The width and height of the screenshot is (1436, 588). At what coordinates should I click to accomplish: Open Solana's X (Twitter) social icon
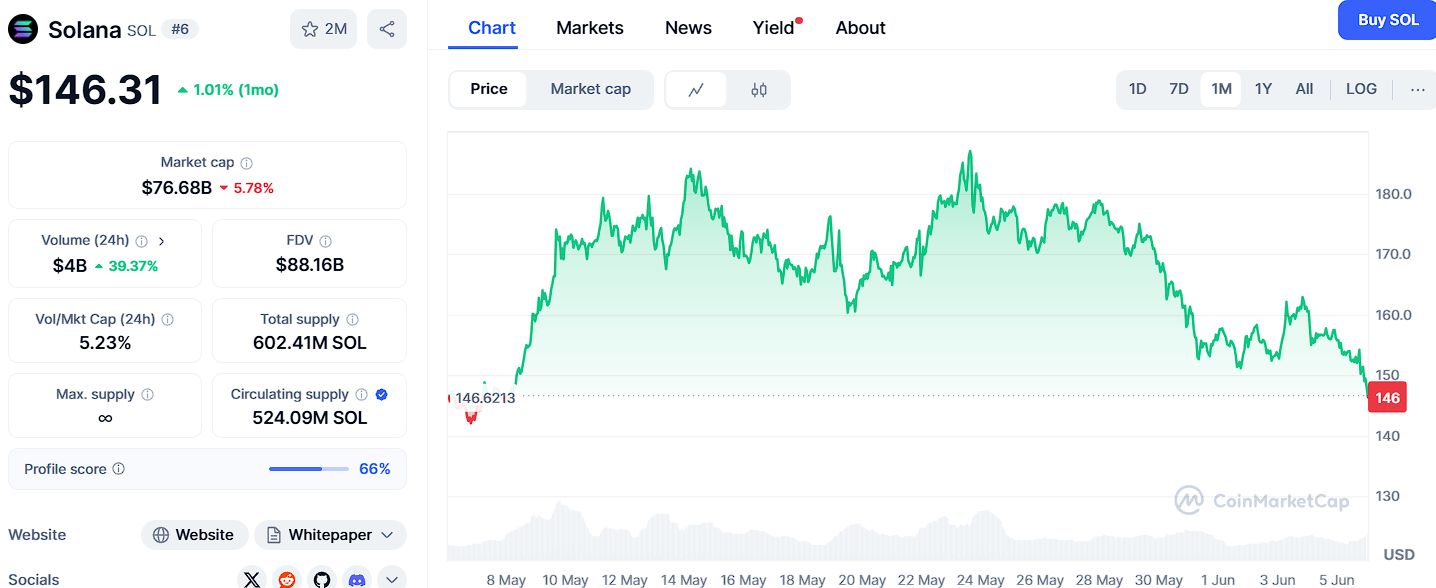(252, 579)
